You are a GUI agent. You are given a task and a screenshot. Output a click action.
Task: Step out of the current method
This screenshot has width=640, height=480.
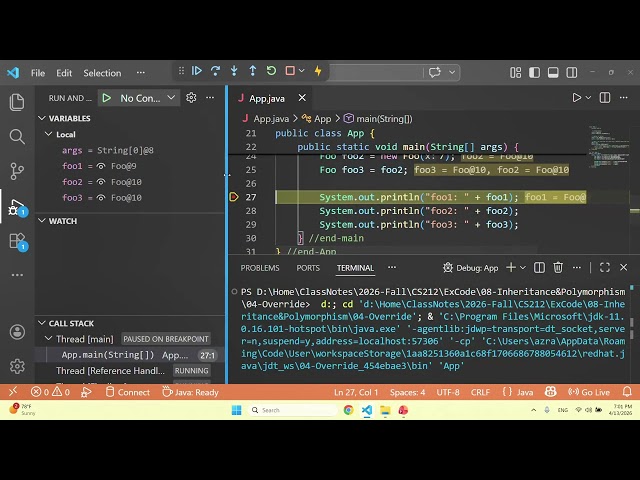pos(253,71)
